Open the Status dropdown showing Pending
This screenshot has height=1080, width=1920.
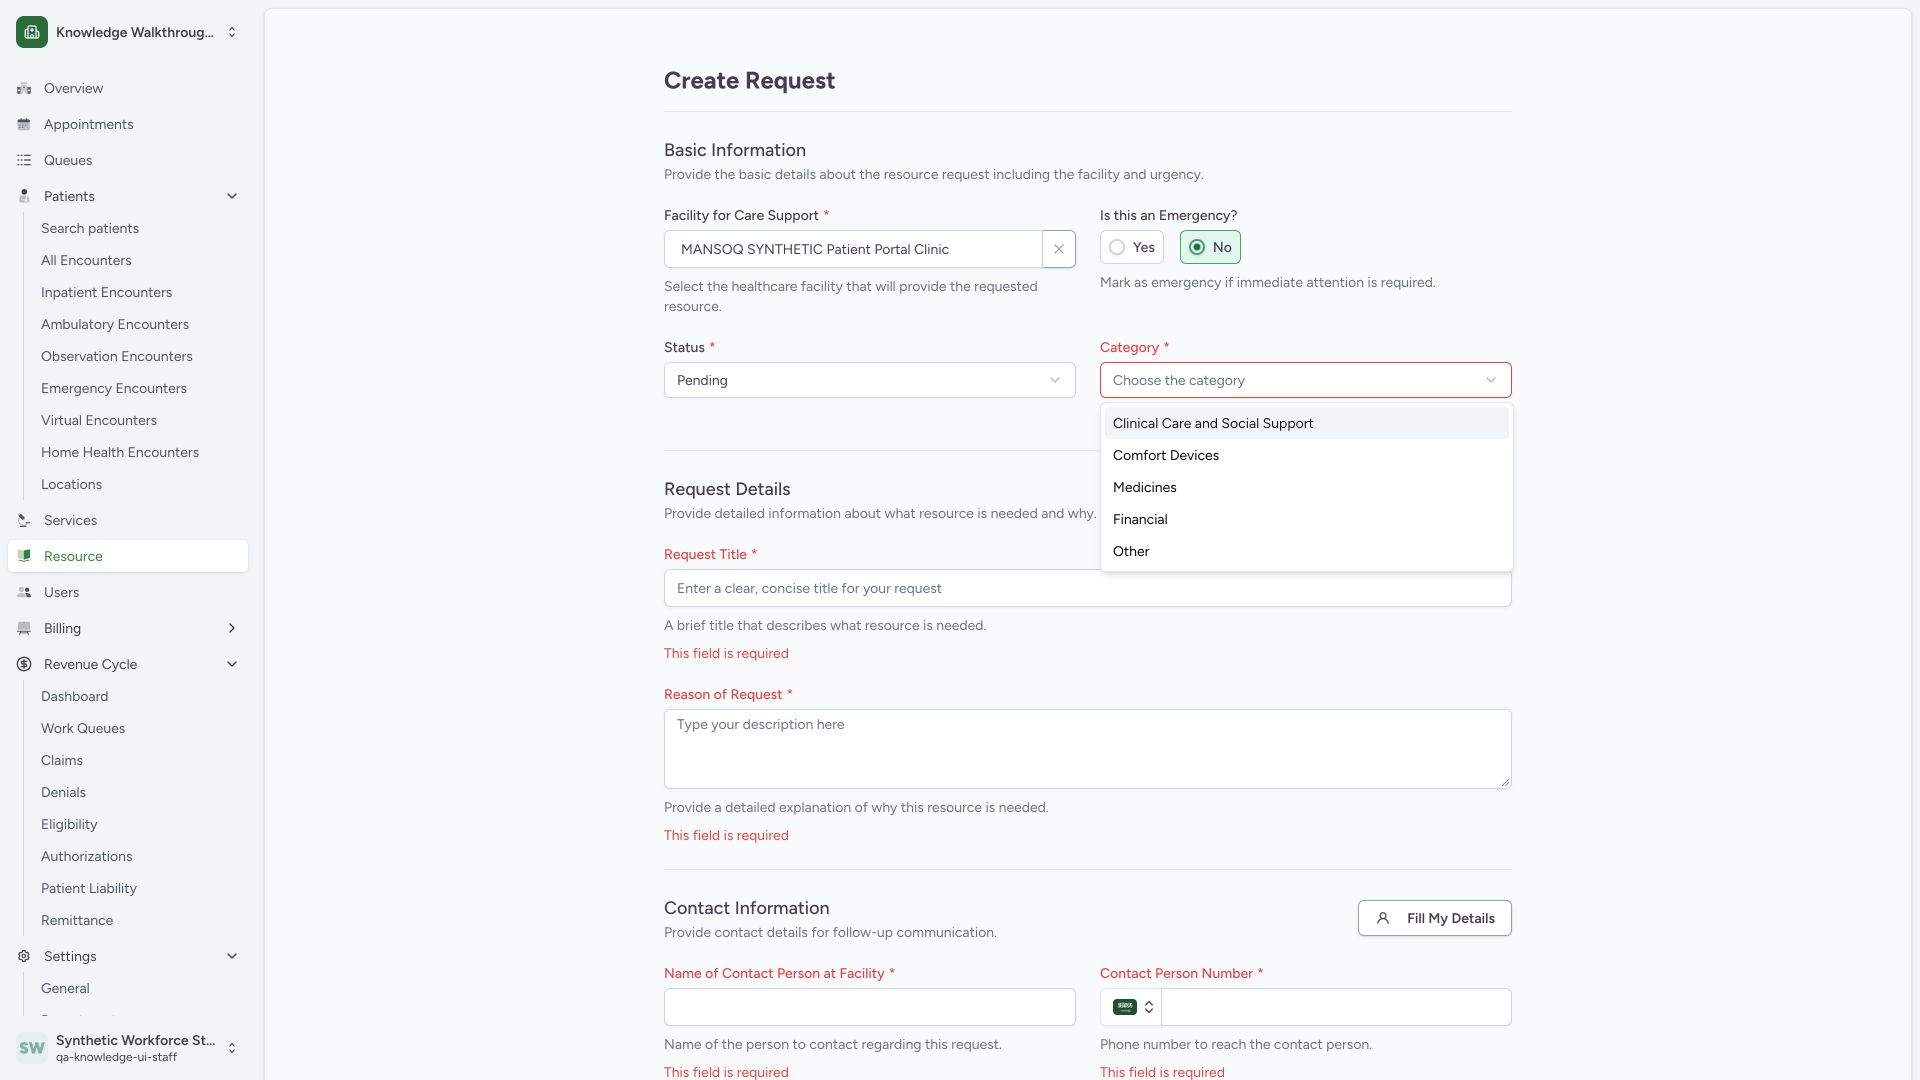(870, 380)
